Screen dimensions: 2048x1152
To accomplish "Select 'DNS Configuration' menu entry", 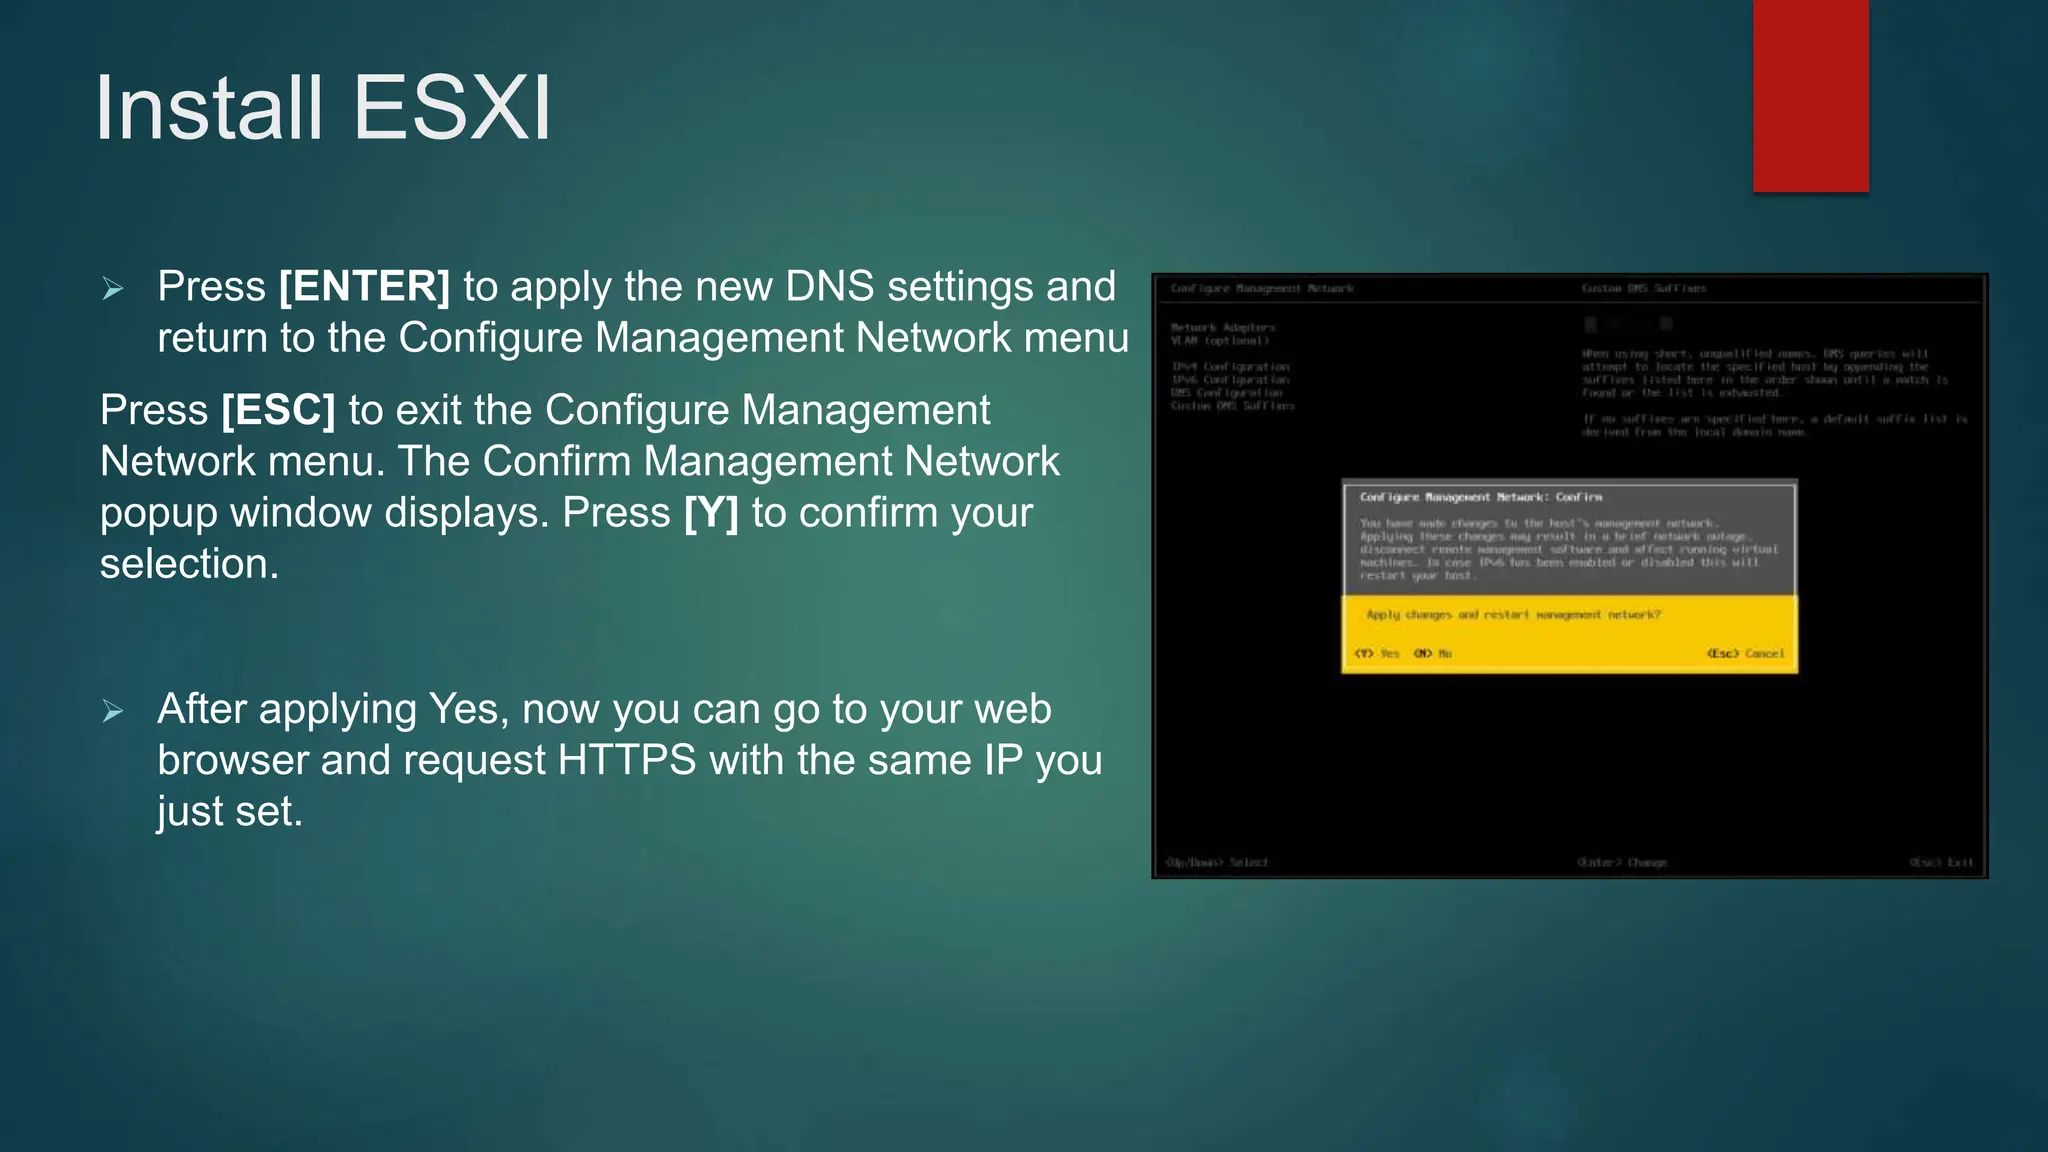I will coord(1227,393).
